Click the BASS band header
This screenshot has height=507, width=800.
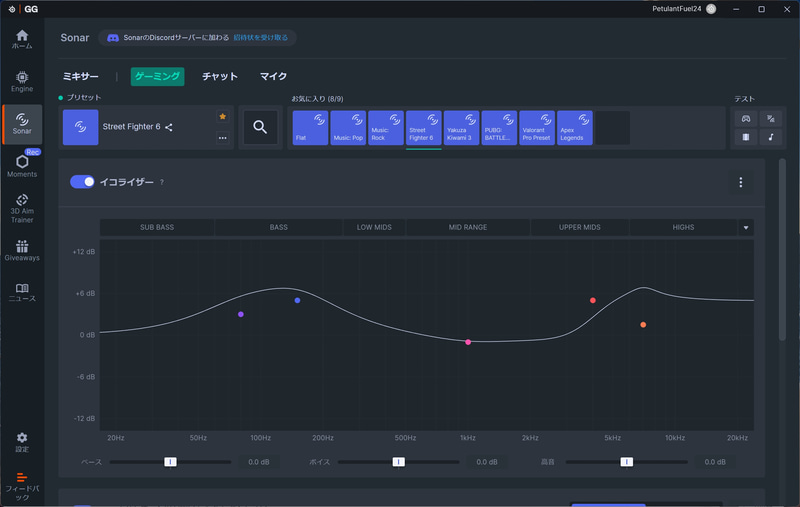coord(279,227)
